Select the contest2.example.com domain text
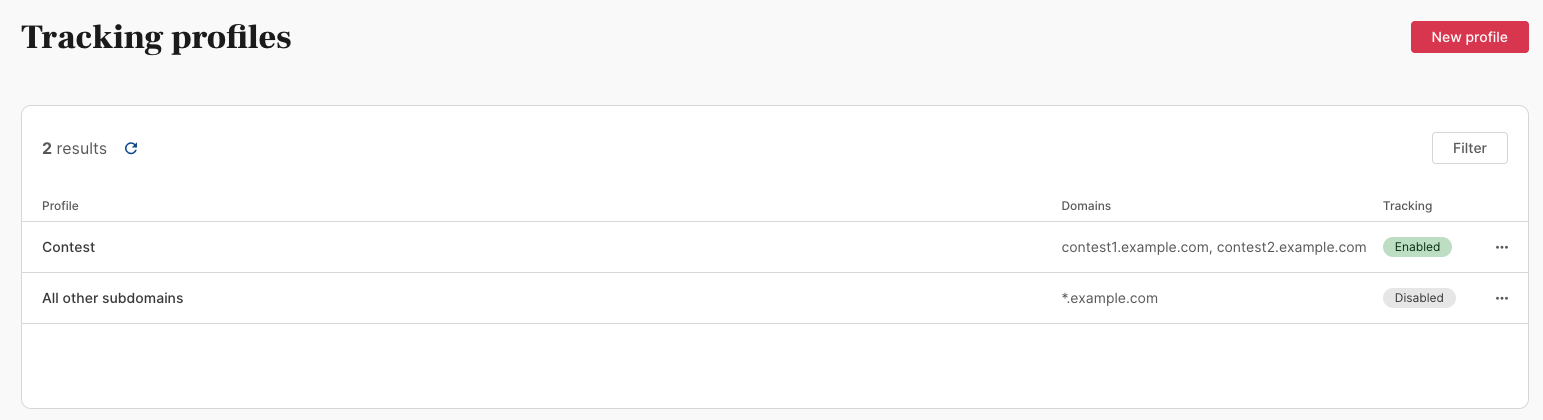This screenshot has width=1543, height=420. point(1291,247)
